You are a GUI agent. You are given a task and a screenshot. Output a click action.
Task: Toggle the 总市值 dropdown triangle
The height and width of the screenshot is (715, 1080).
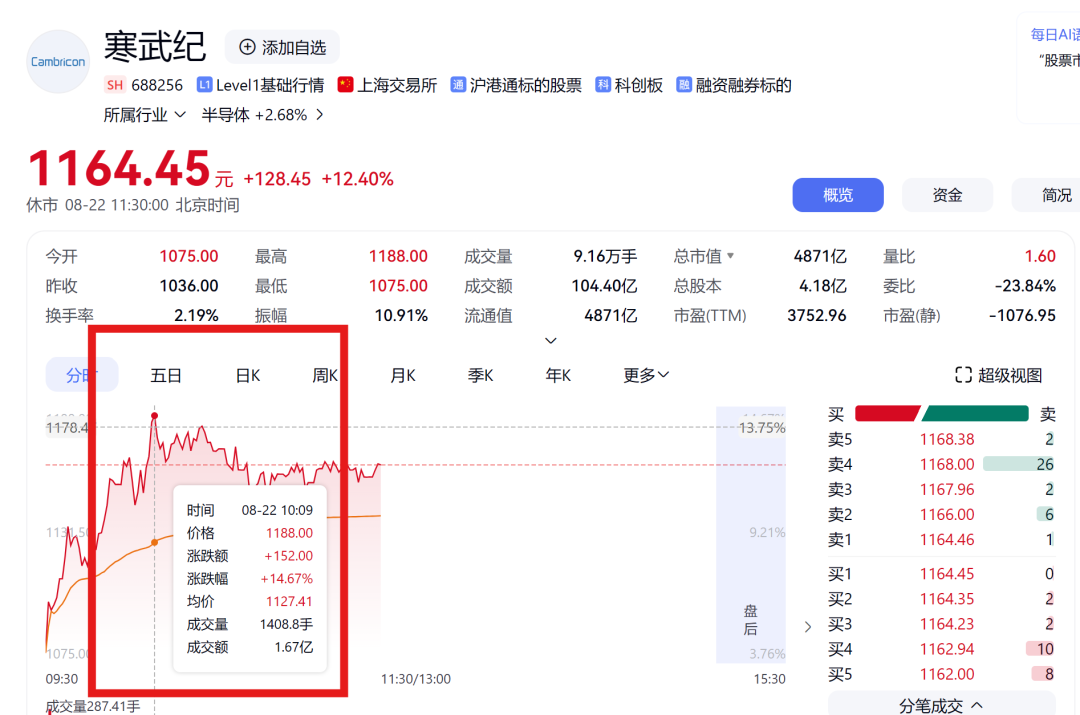[730, 257]
